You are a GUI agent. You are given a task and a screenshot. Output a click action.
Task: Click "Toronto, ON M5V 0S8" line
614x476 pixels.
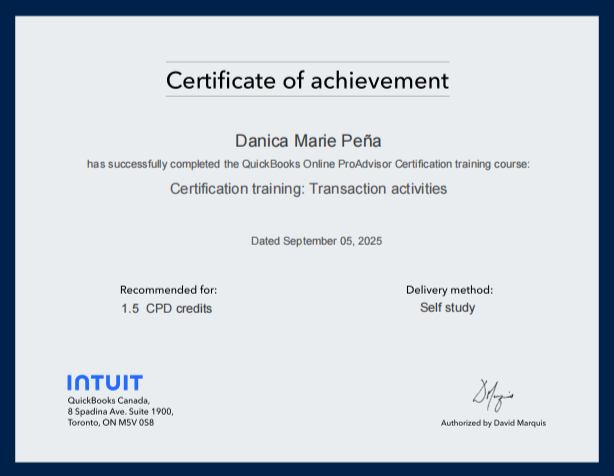111,422
